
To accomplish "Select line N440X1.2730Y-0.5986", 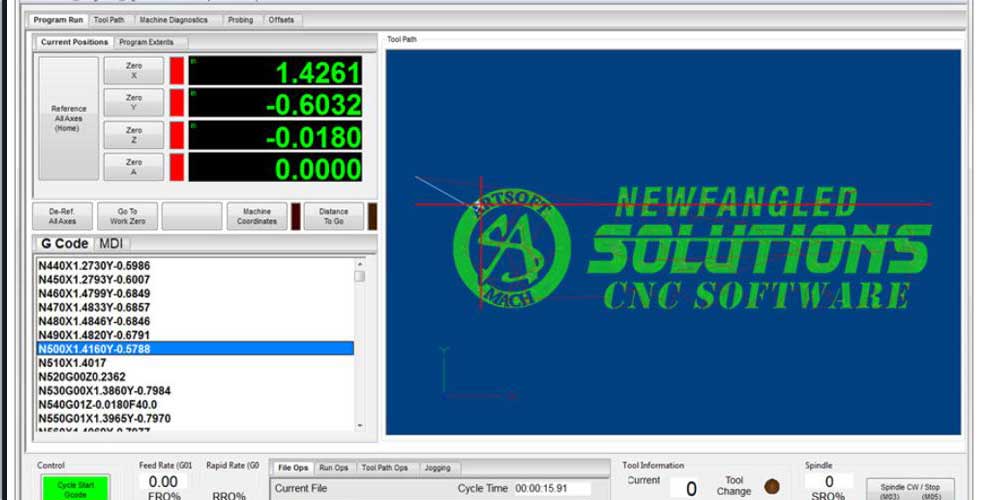I will pyautogui.click(x=195, y=265).
